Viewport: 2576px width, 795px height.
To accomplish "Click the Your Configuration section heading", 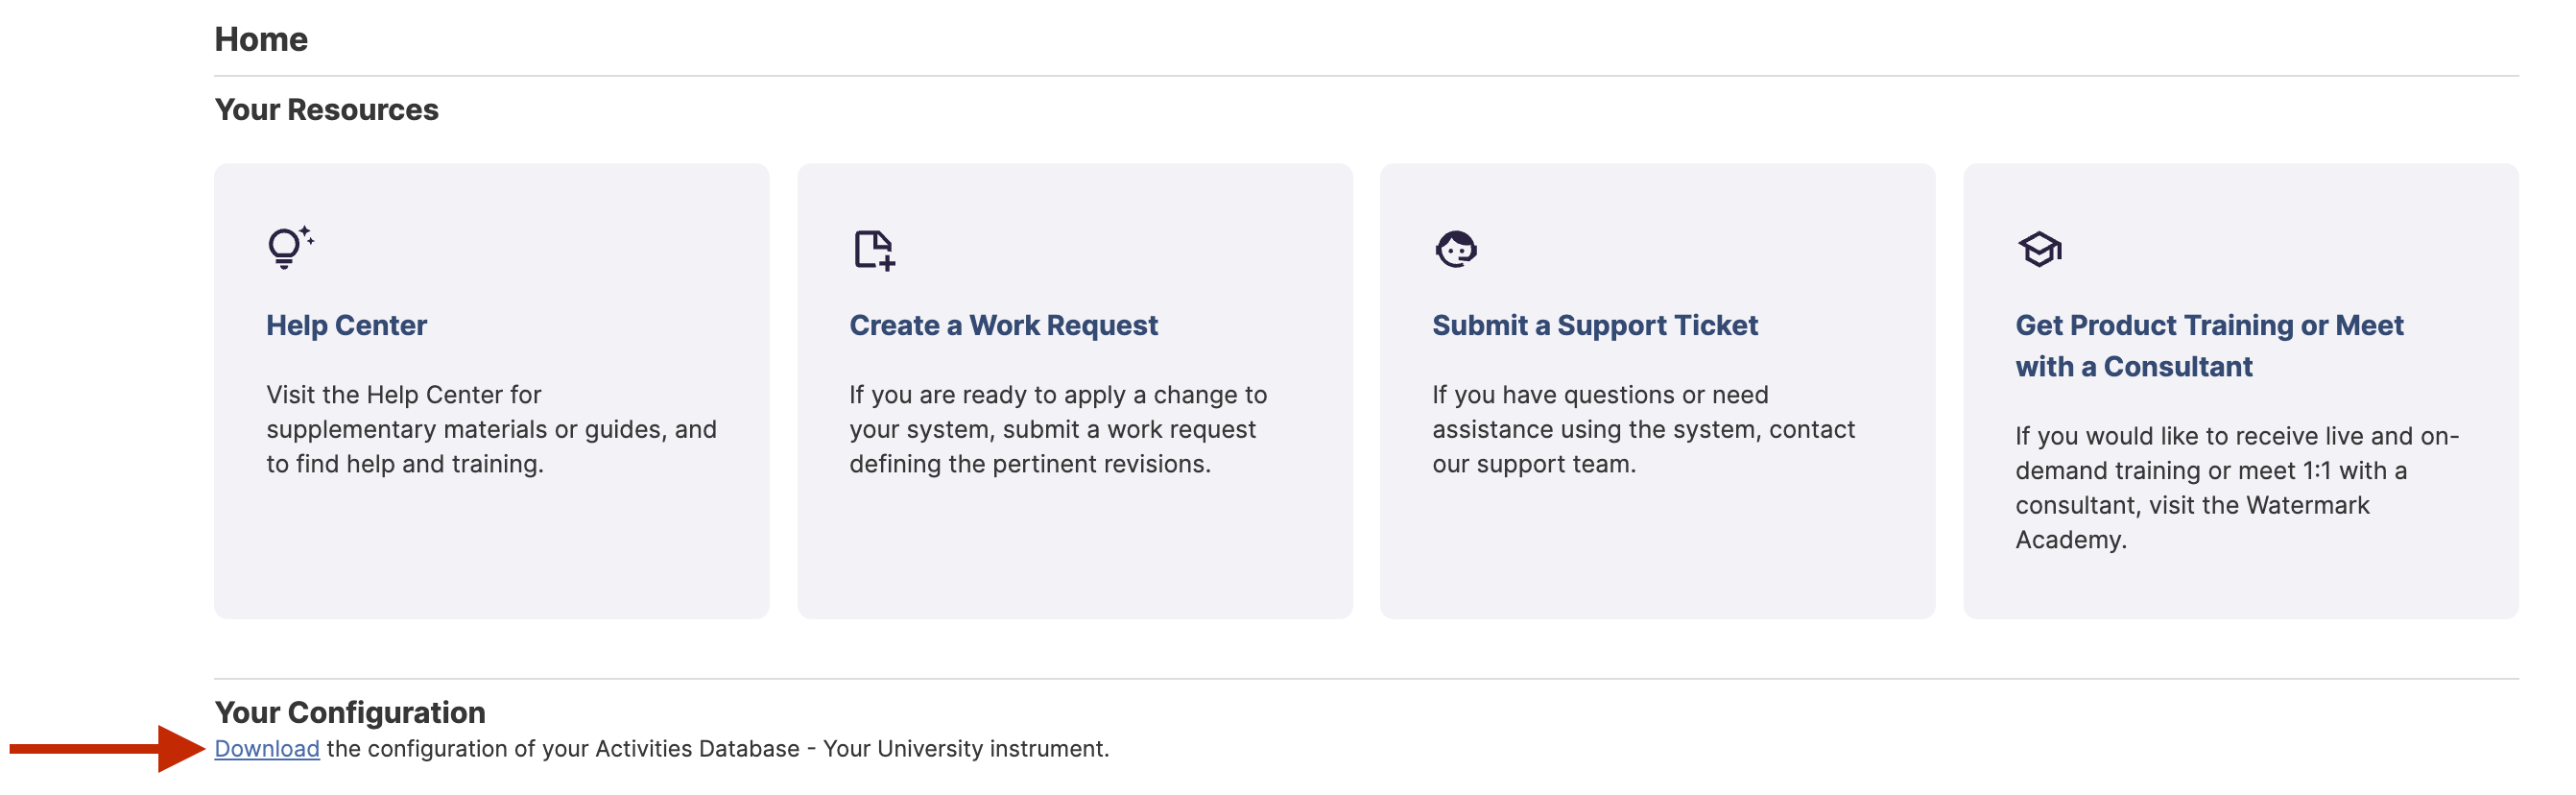I will [x=350, y=712].
